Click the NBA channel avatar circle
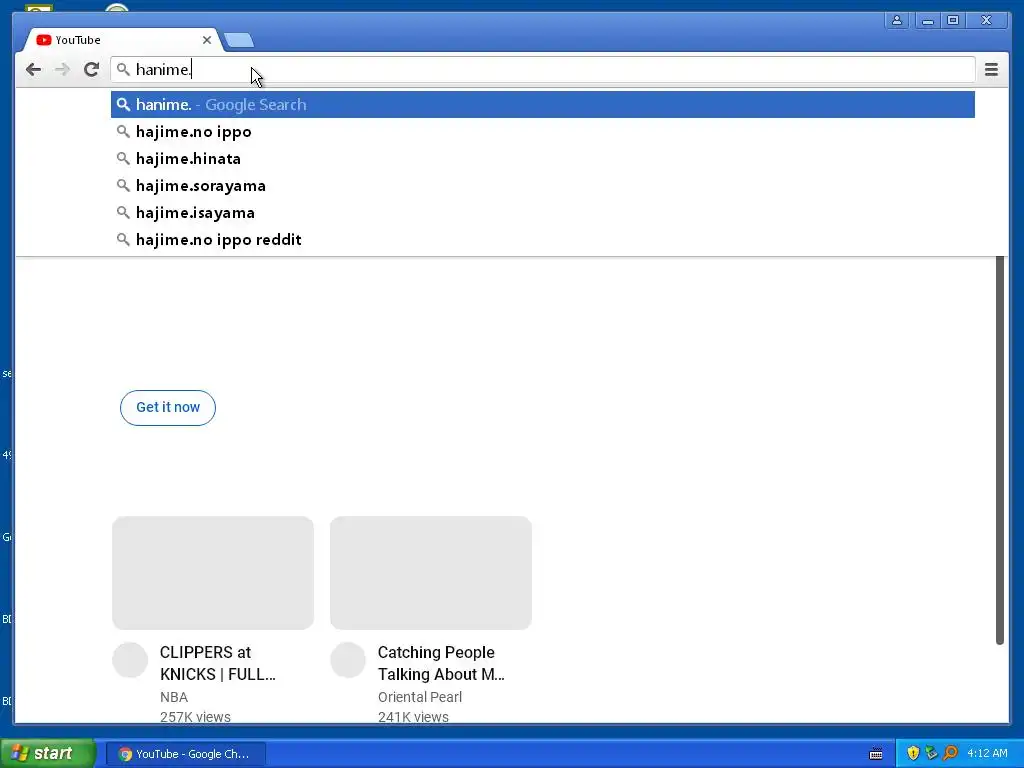Image resolution: width=1024 pixels, height=768 pixels. (x=130, y=660)
